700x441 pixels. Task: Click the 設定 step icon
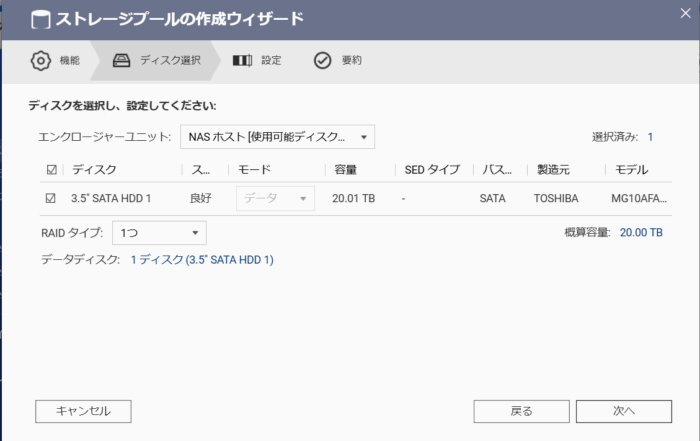coord(242,60)
